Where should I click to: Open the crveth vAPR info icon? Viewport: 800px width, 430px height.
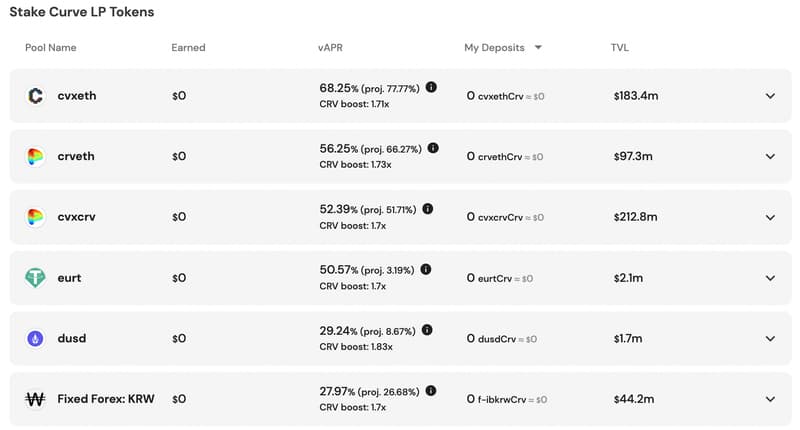point(433,148)
